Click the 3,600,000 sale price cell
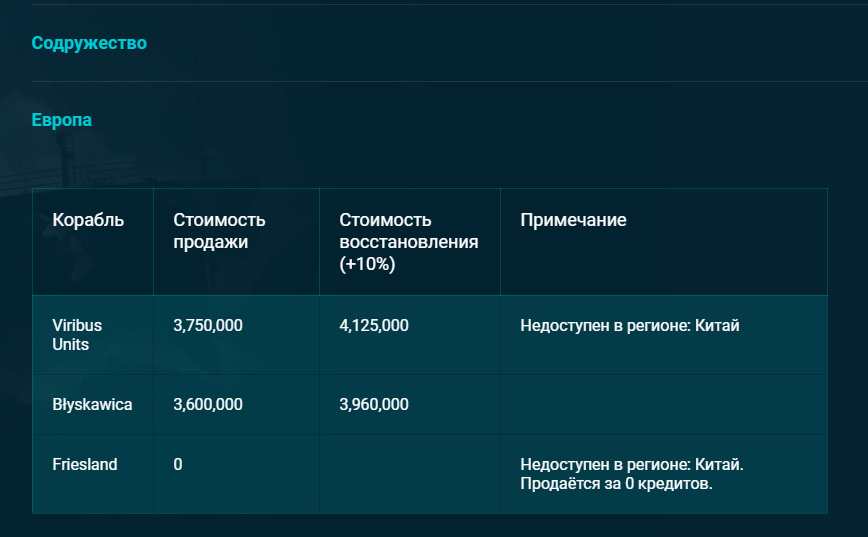Screen dimensions: 868x537 pos(208,405)
